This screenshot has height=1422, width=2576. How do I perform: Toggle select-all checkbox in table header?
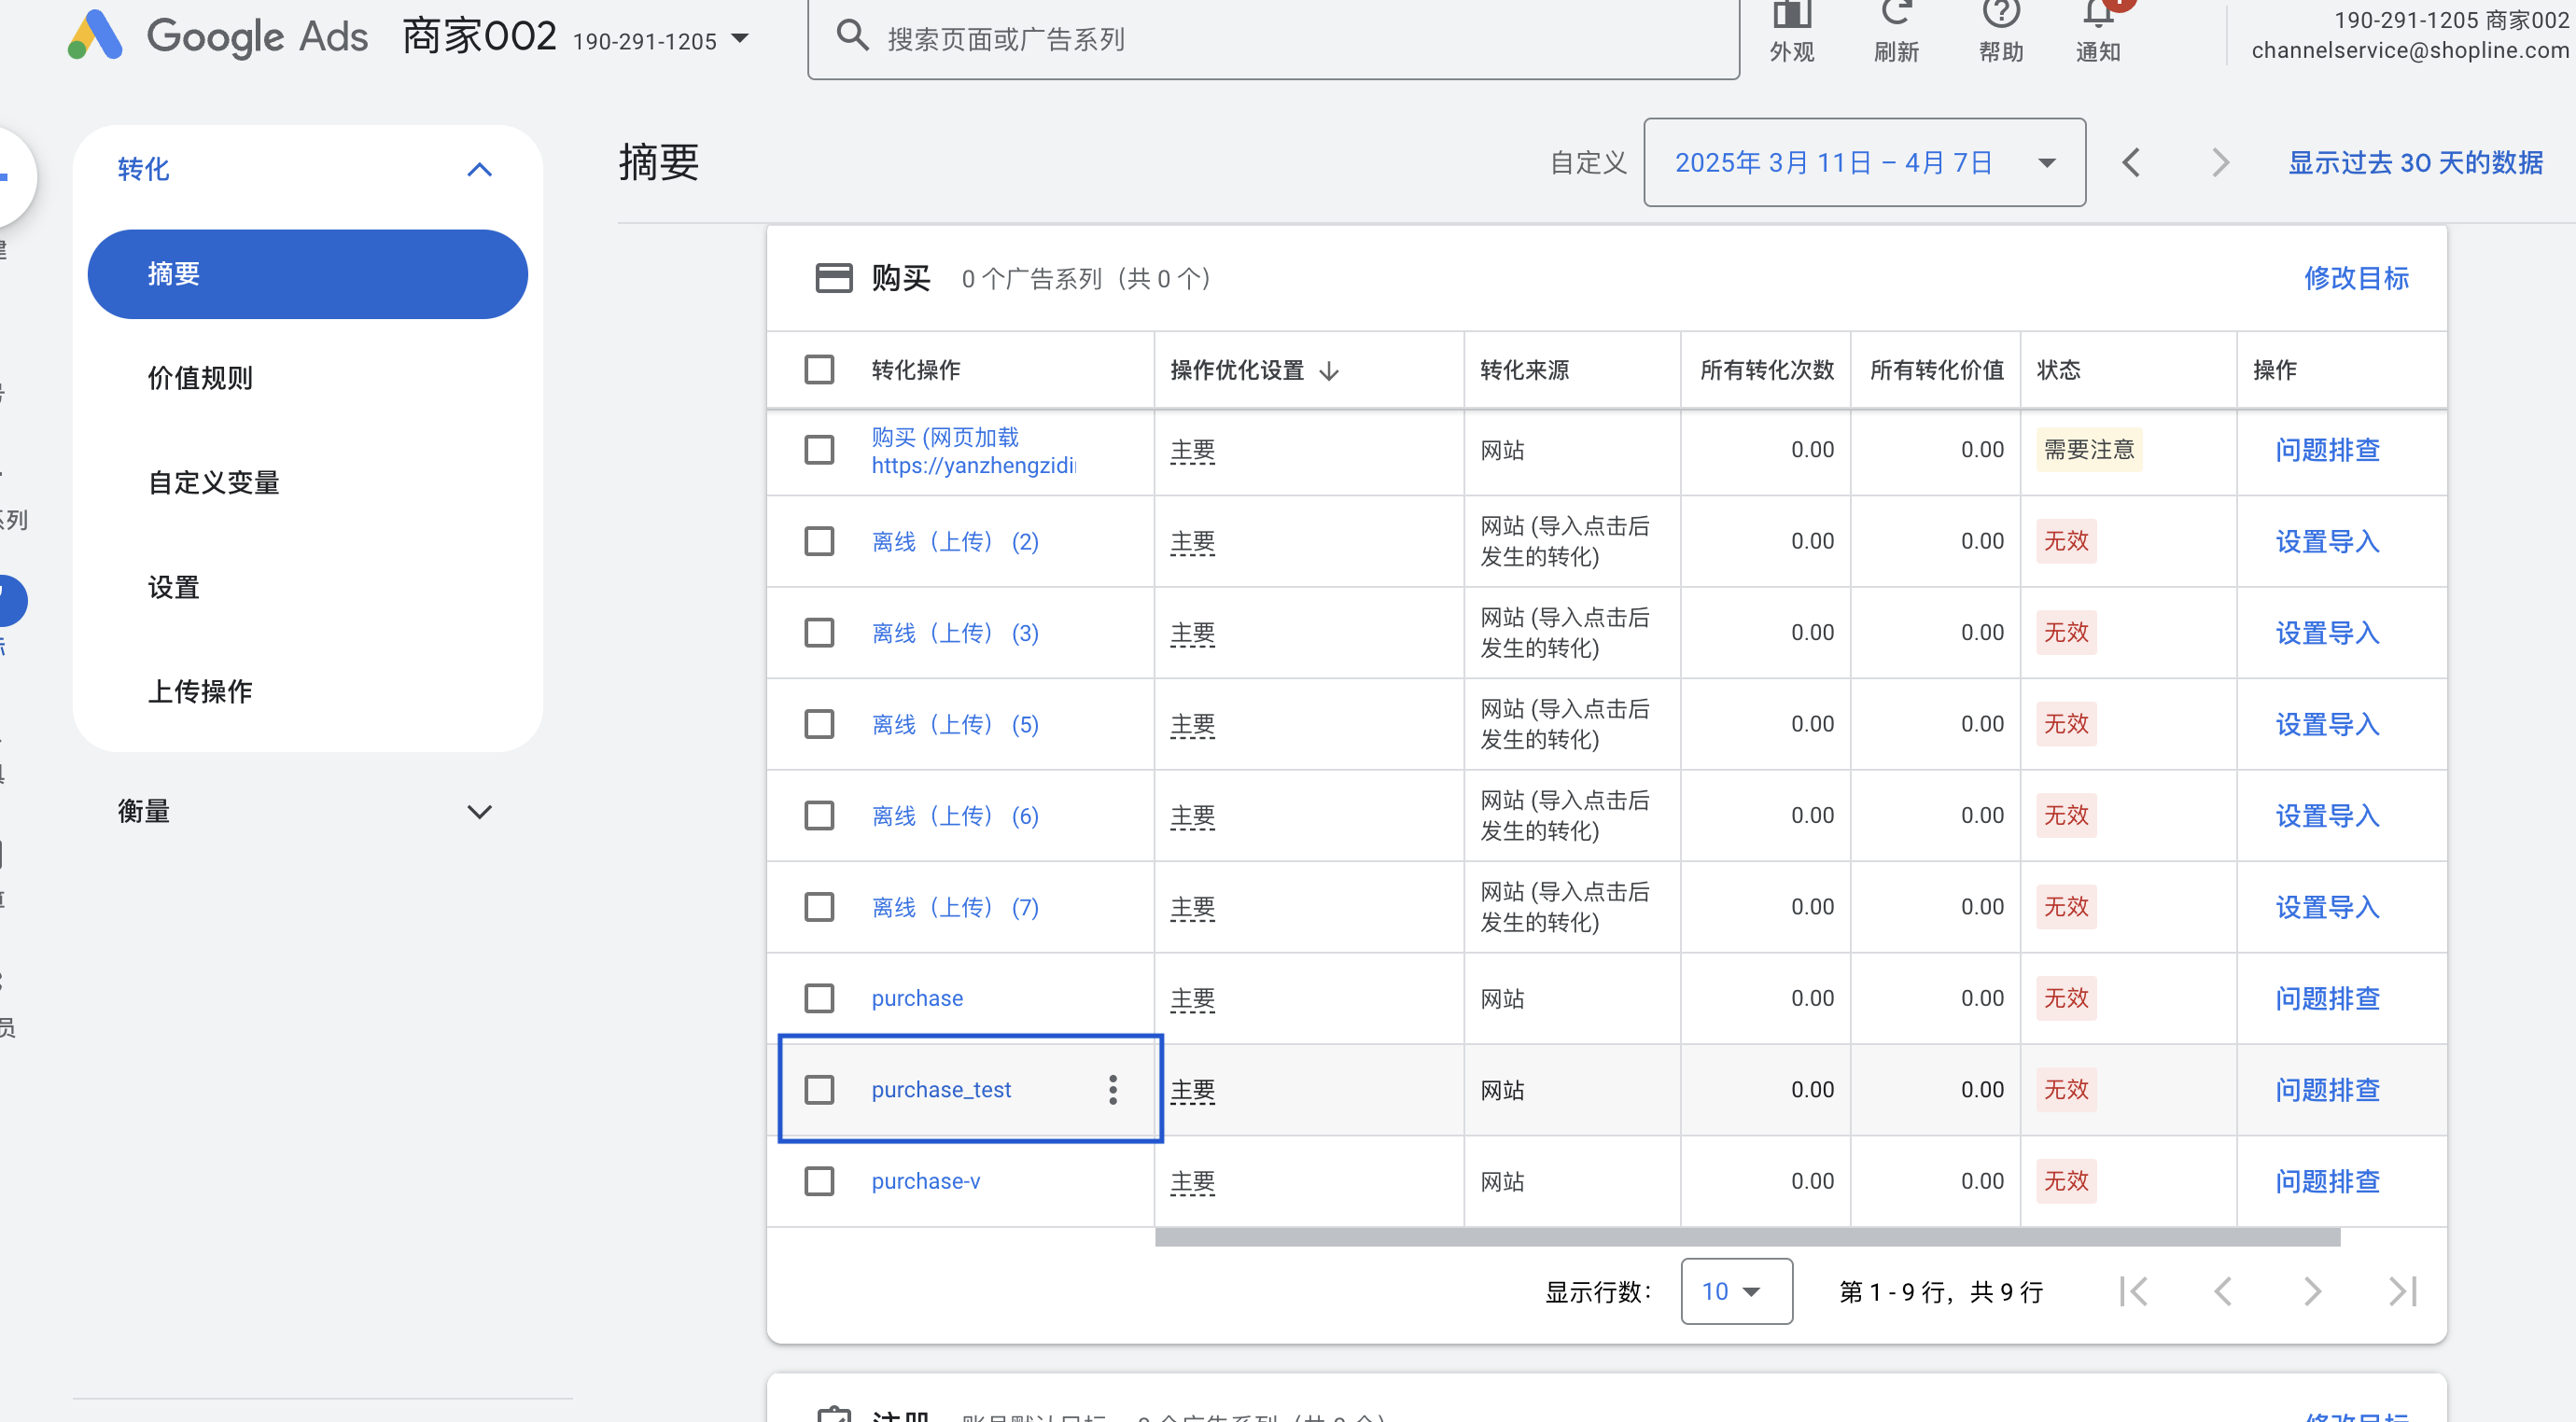[819, 369]
